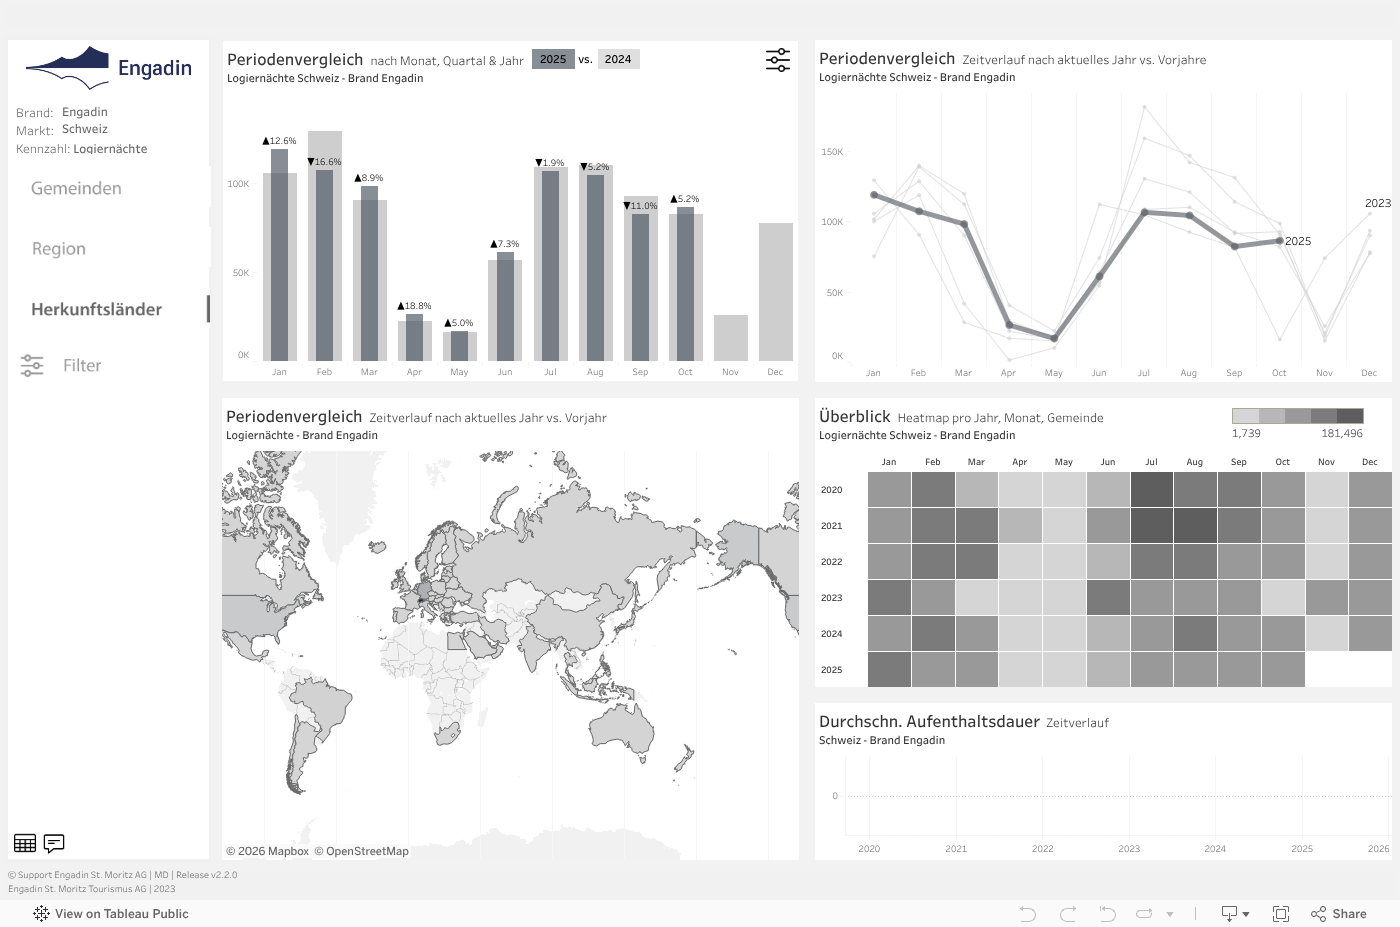Select the heatmap cell for July 2020

(x=1152, y=490)
